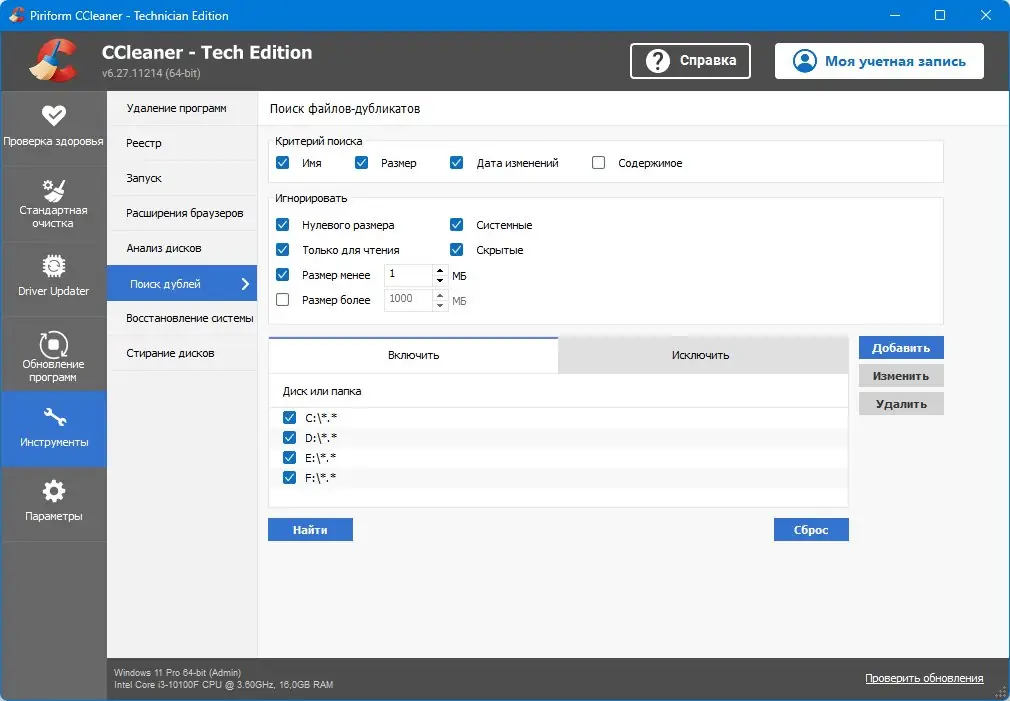Toggle the Размер search criterion checkbox

(361, 162)
